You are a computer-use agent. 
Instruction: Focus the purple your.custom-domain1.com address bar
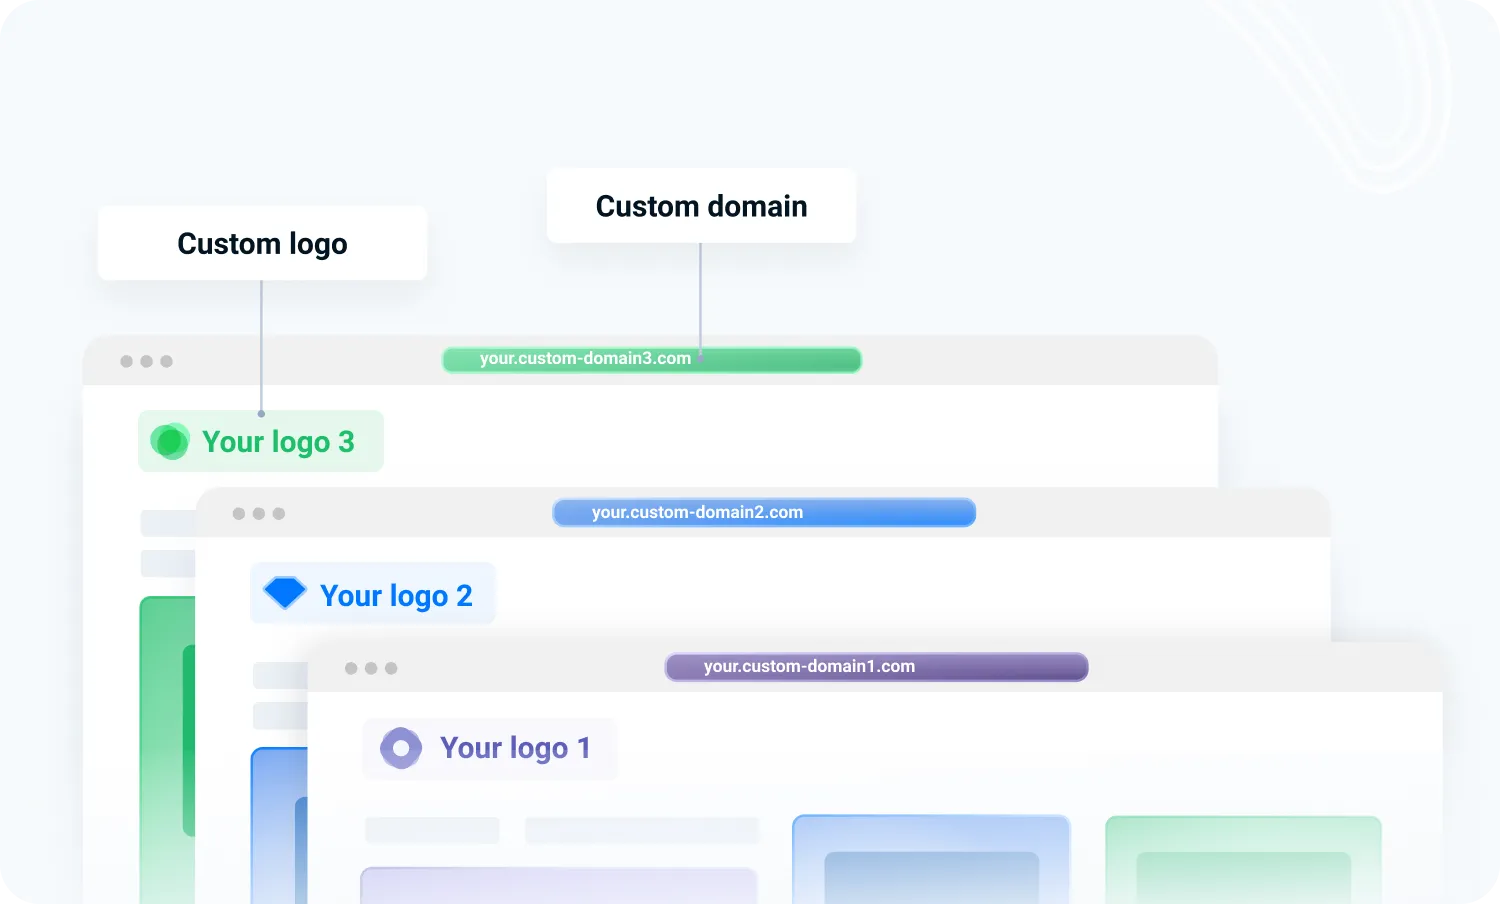click(876, 667)
